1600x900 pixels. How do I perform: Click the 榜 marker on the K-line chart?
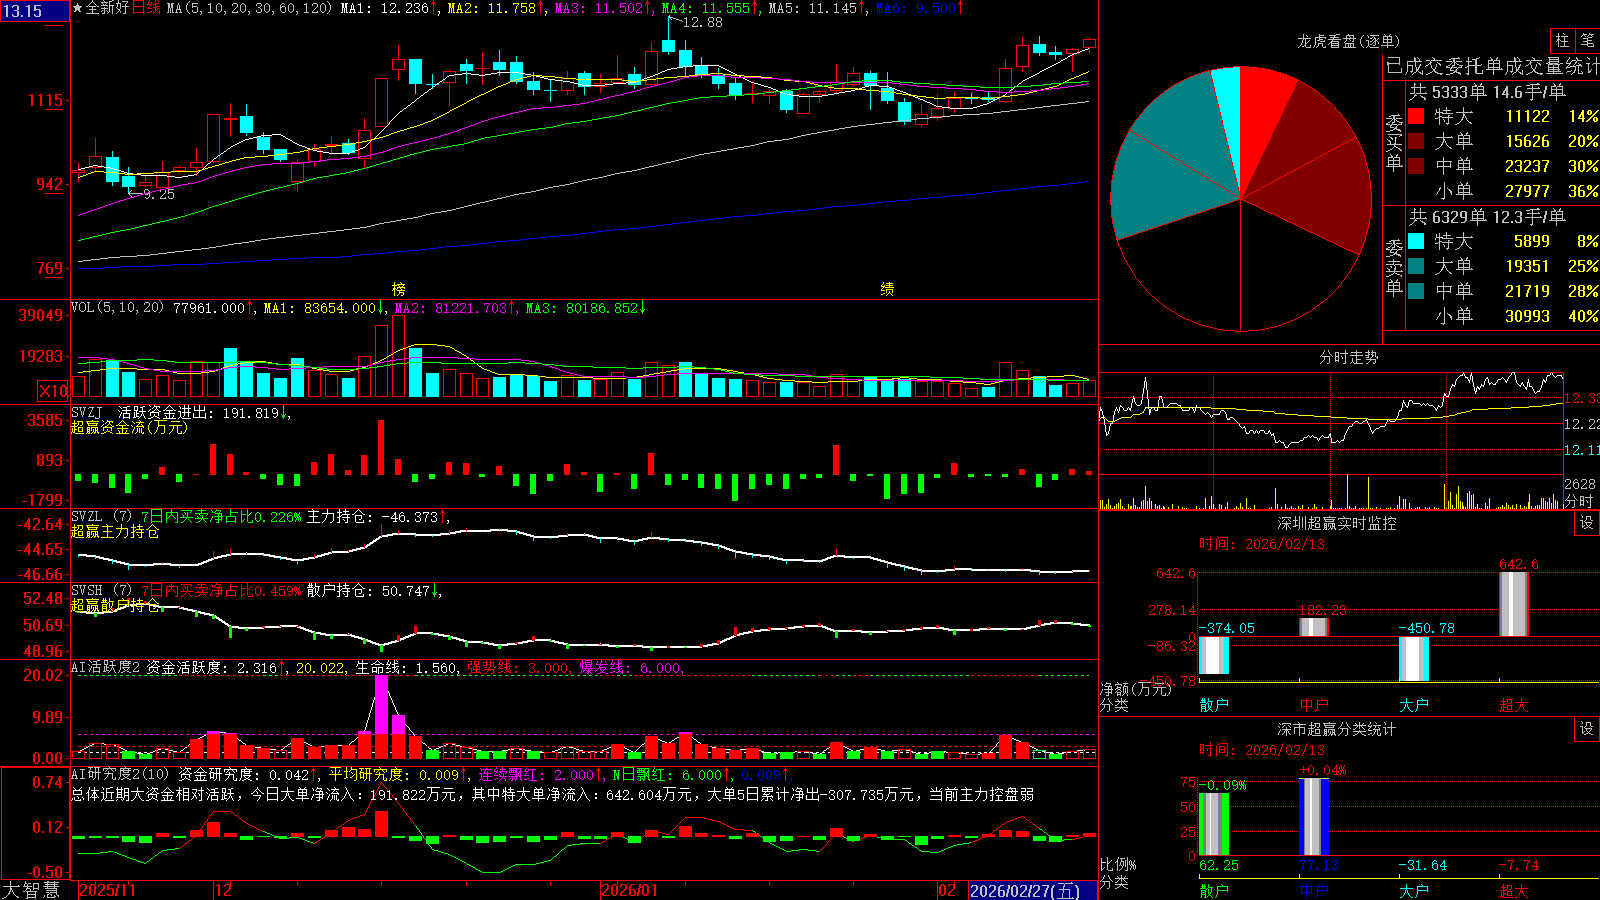(x=399, y=289)
